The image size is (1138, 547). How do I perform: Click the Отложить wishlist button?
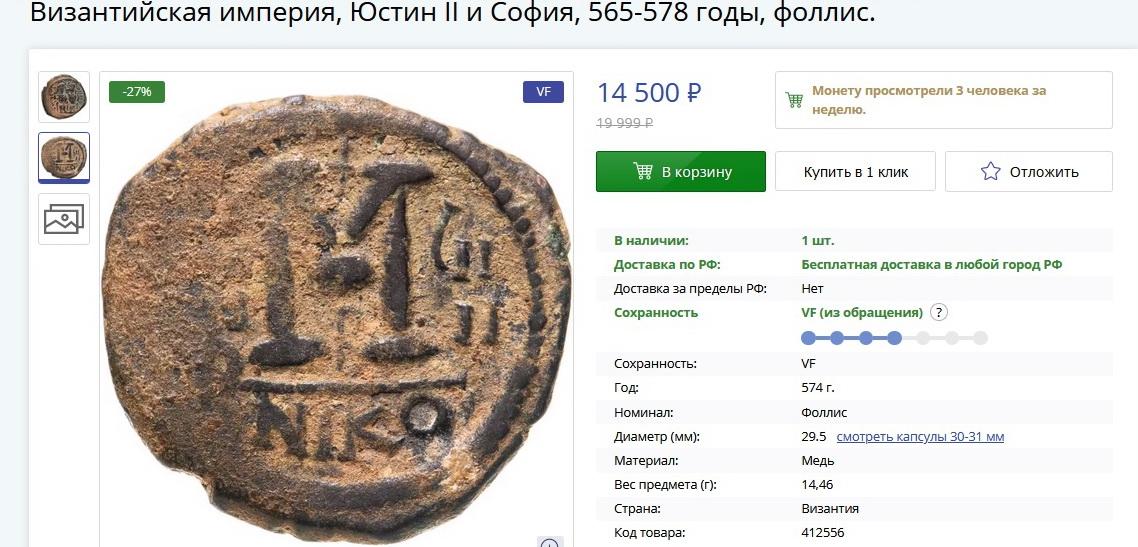[1028, 171]
